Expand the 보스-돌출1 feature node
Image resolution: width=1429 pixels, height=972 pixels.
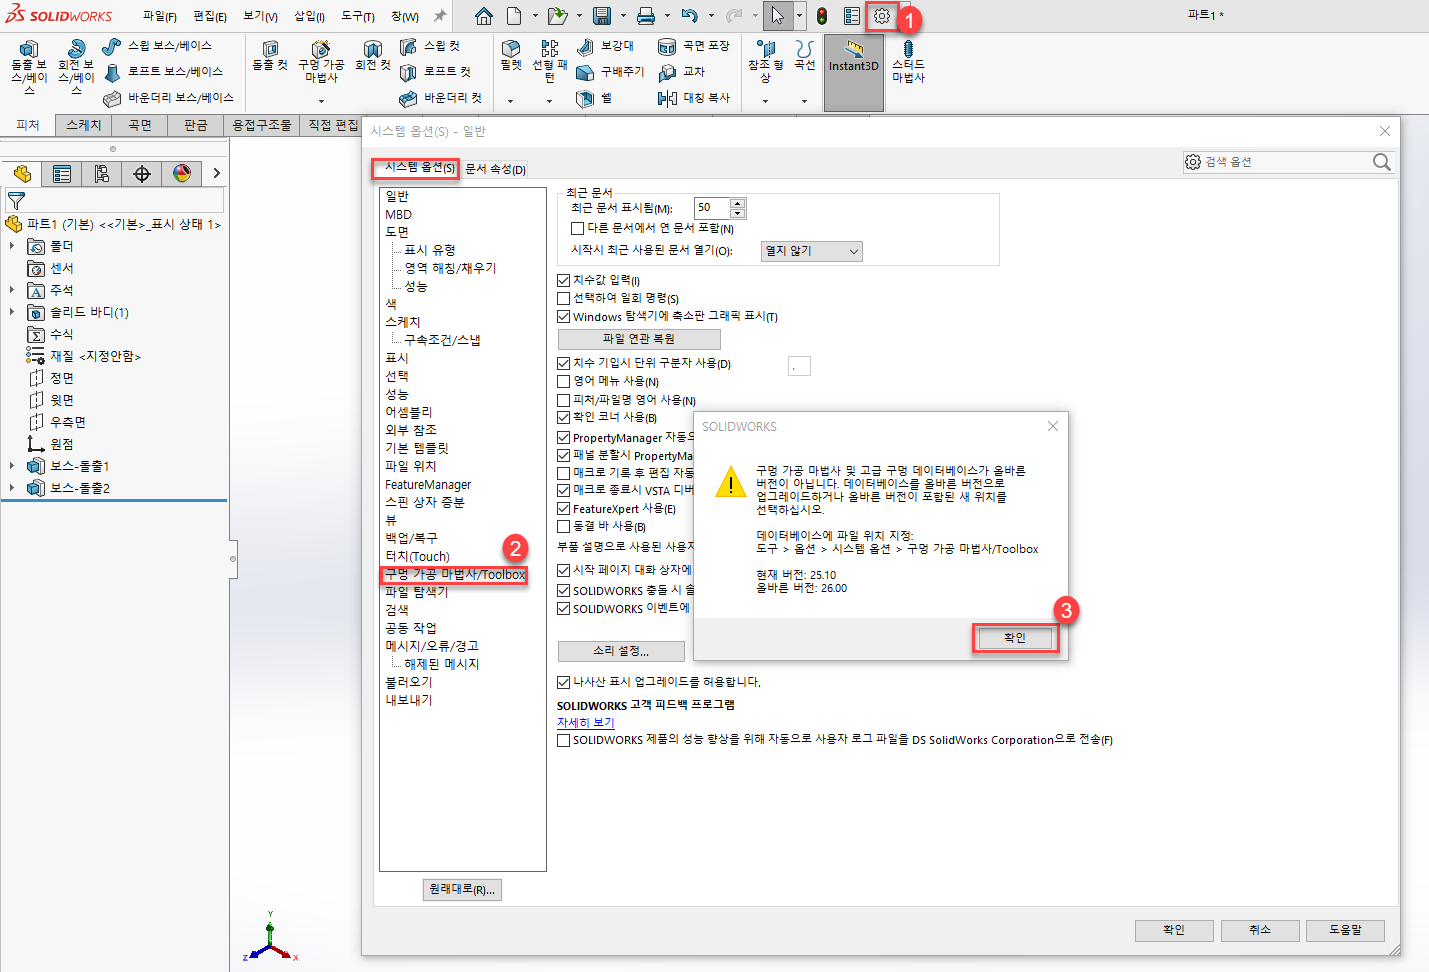(12, 466)
